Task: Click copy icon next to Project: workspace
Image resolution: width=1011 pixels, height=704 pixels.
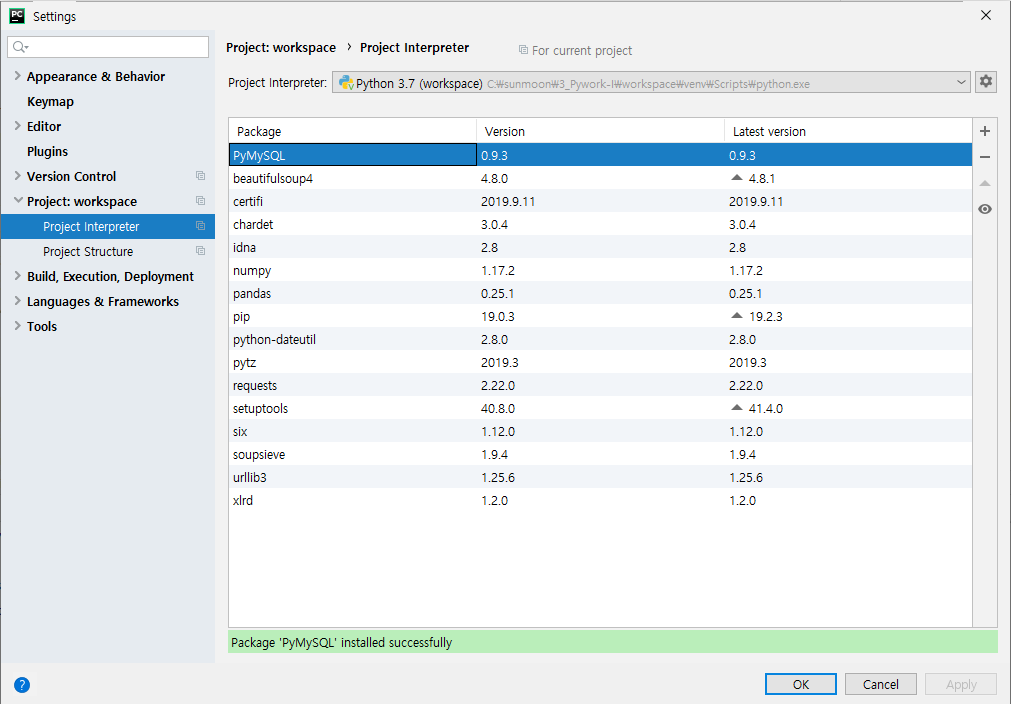Action: coord(201,200)
